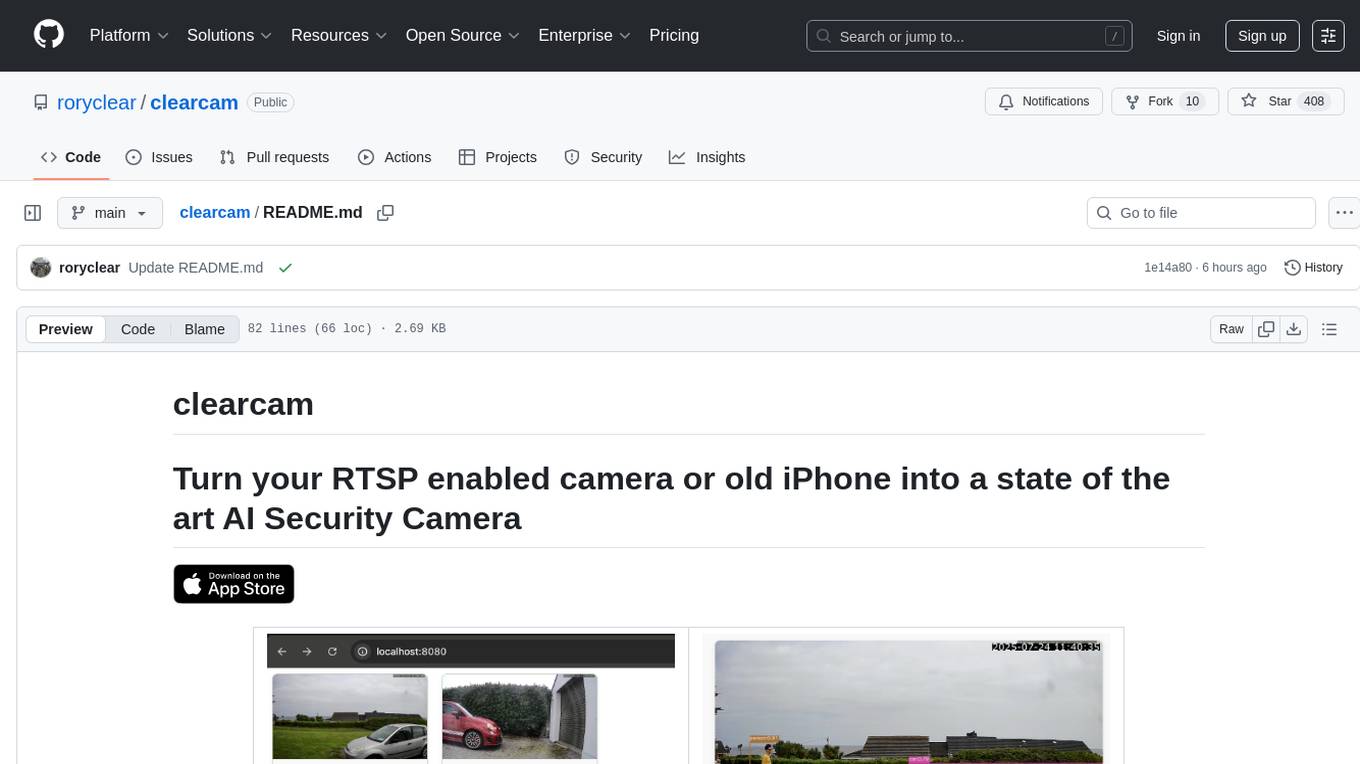The height and width of the screenshot is (764, 1360).
Task: Open the Pull requests tab
Action: pyautogui.click(x=274, y=157)
